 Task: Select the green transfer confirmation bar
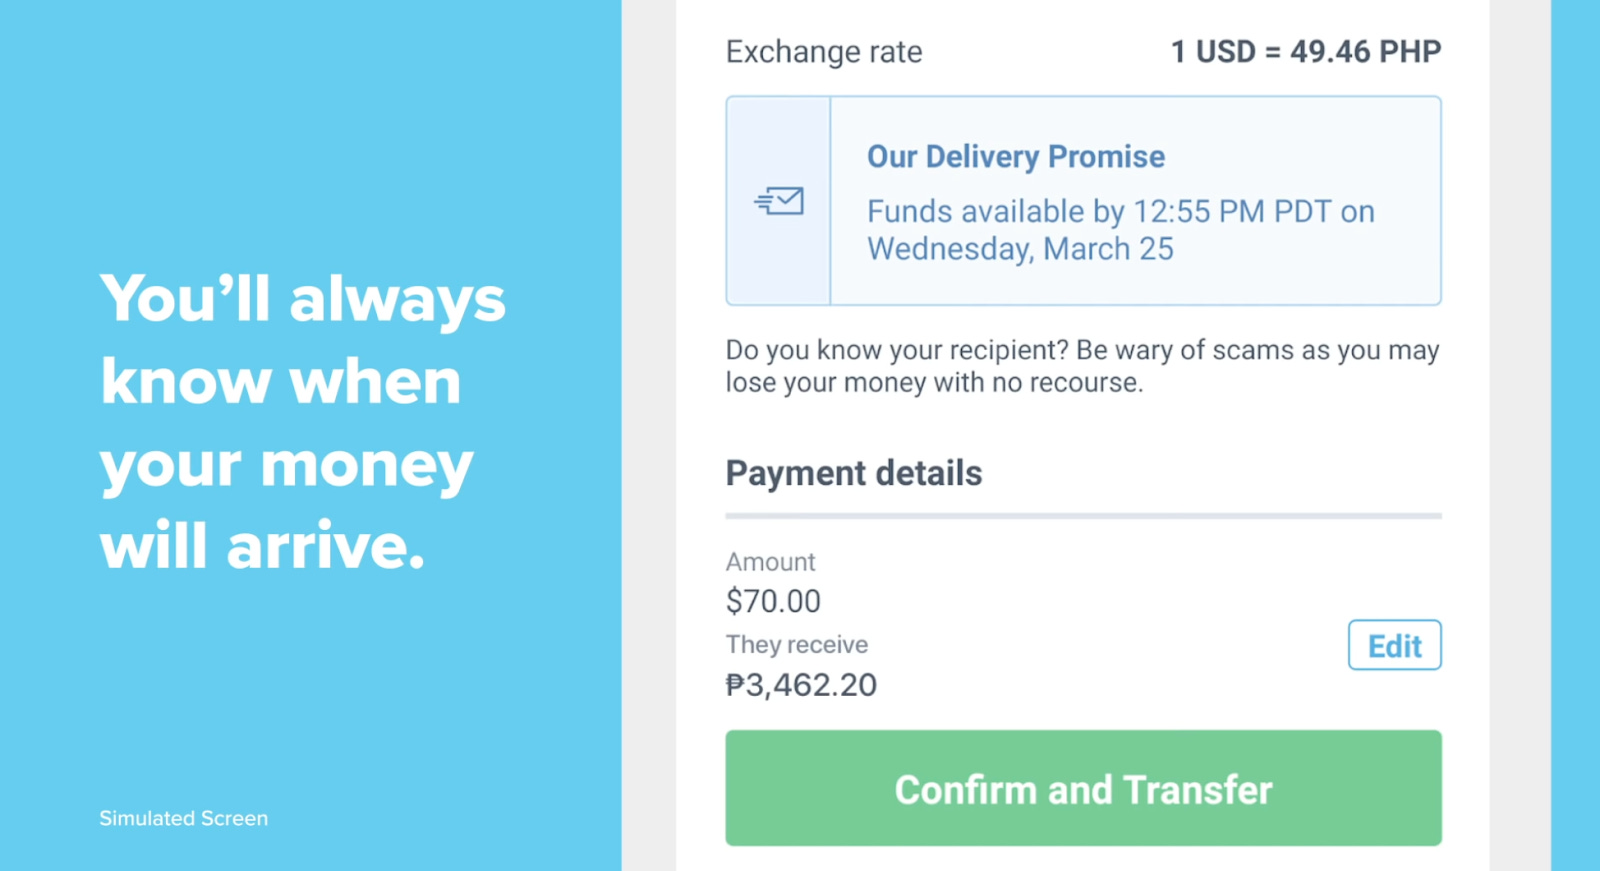(1083, 788)
